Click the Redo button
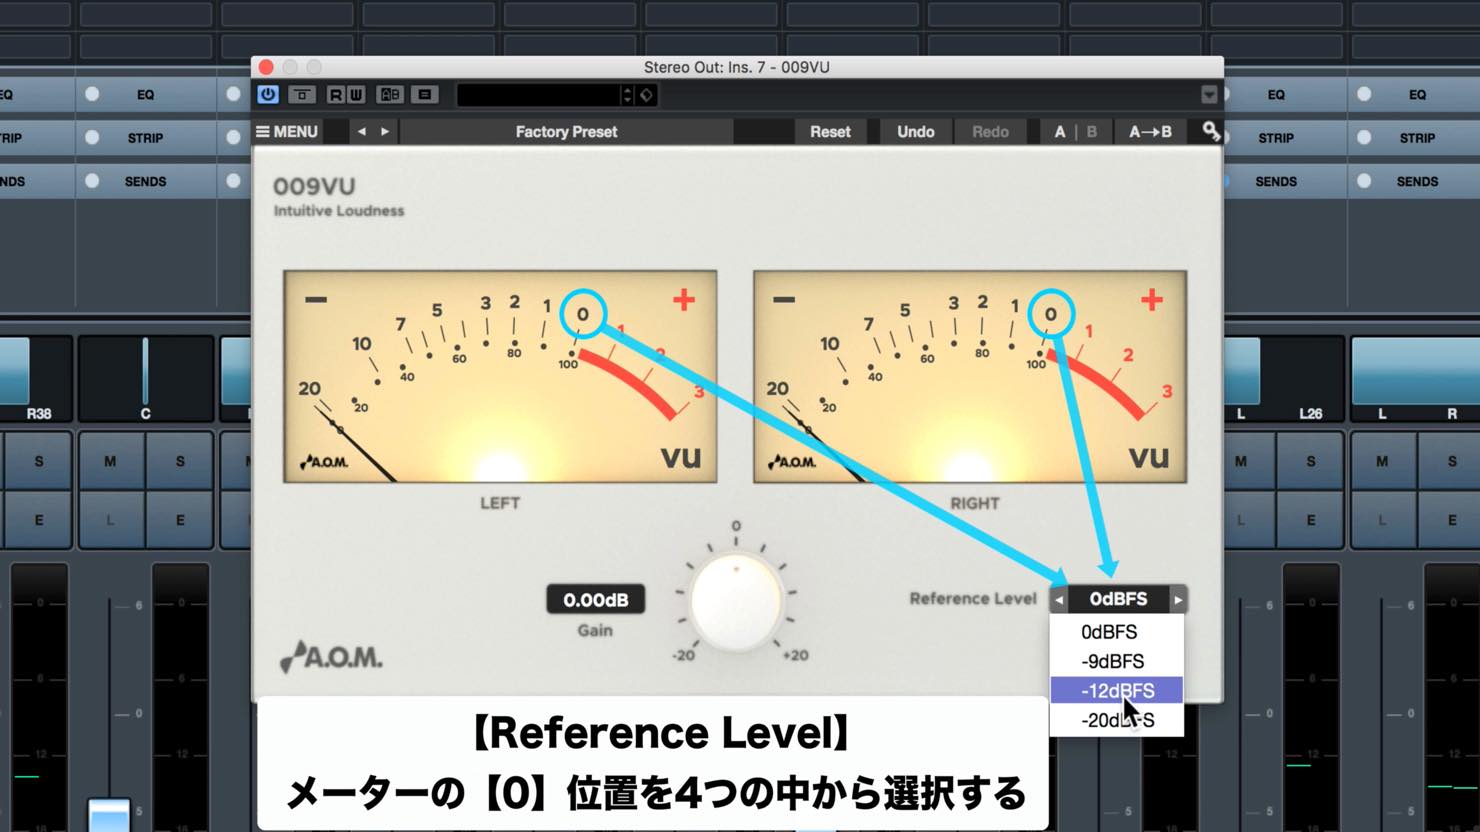Image resolution: width=1480 pixels, height=832 pixels. (990, 131)
